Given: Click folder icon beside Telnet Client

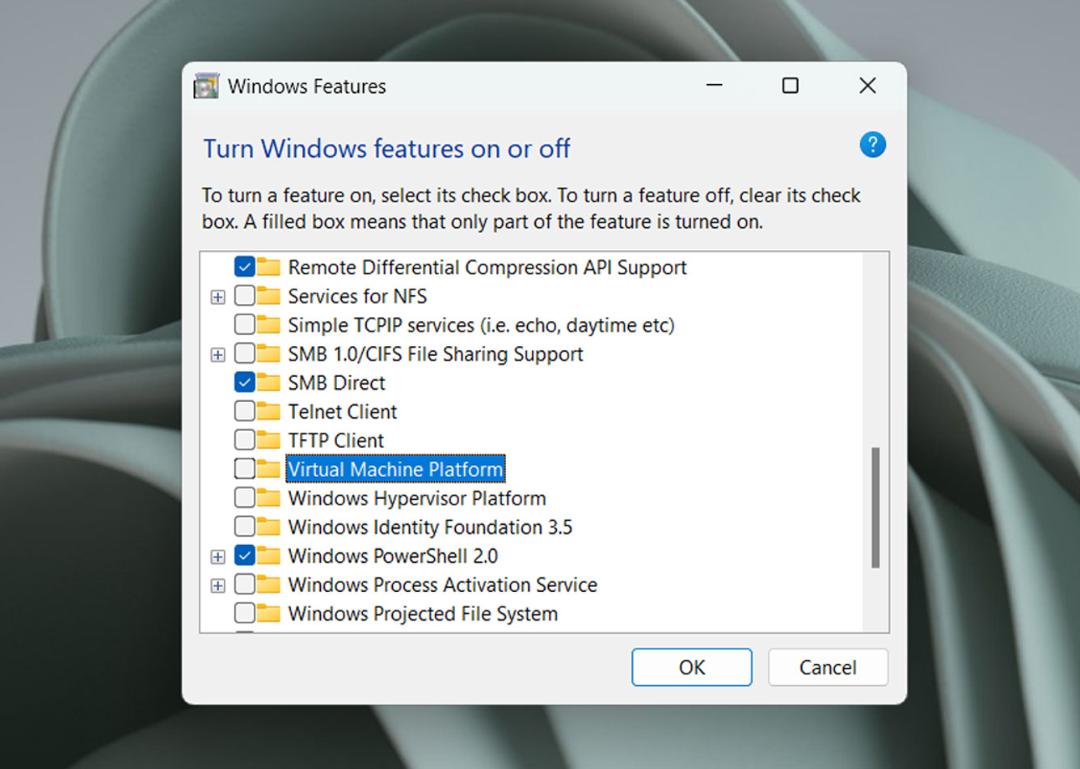Looking at the screenshot, I should coord(269,411).
